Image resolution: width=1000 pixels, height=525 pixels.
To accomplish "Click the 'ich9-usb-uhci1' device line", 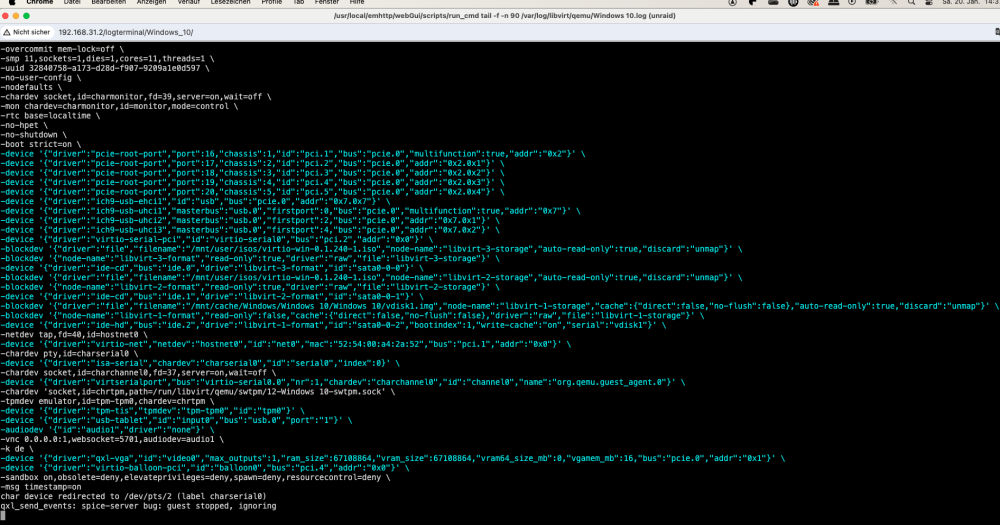I will [290, 211].
